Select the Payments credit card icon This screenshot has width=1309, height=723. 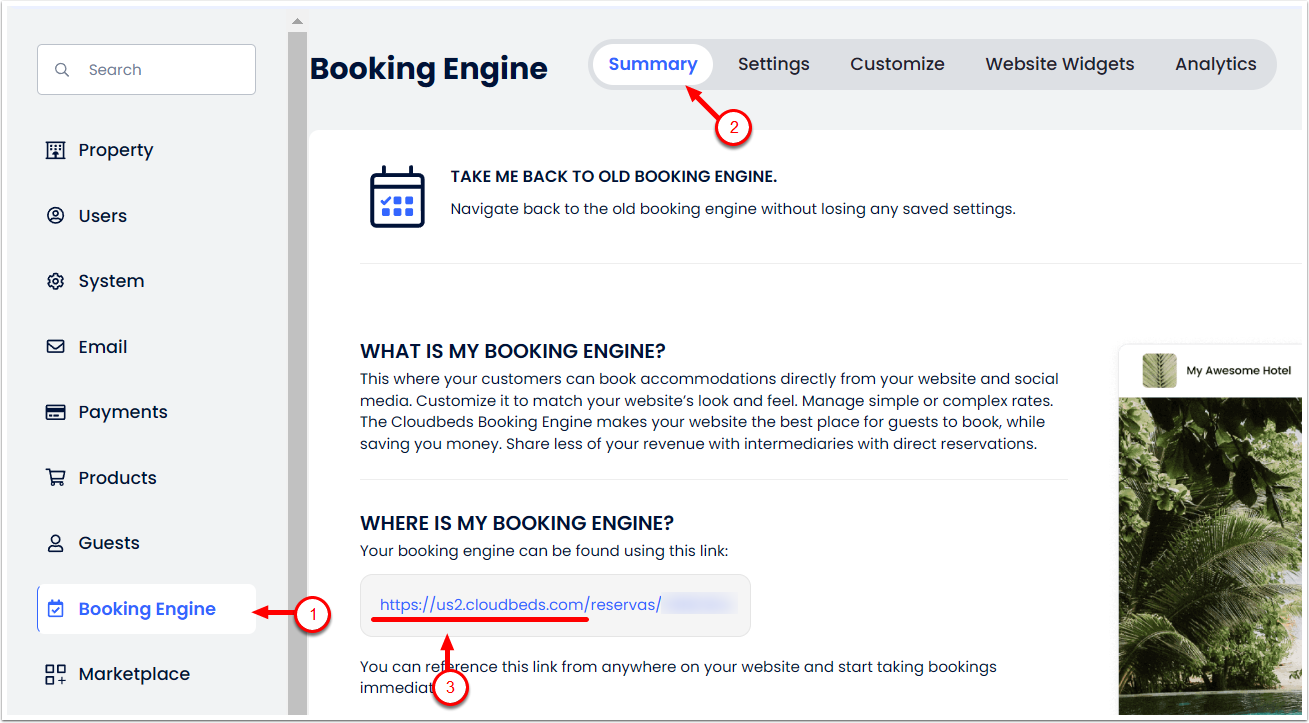56,412
